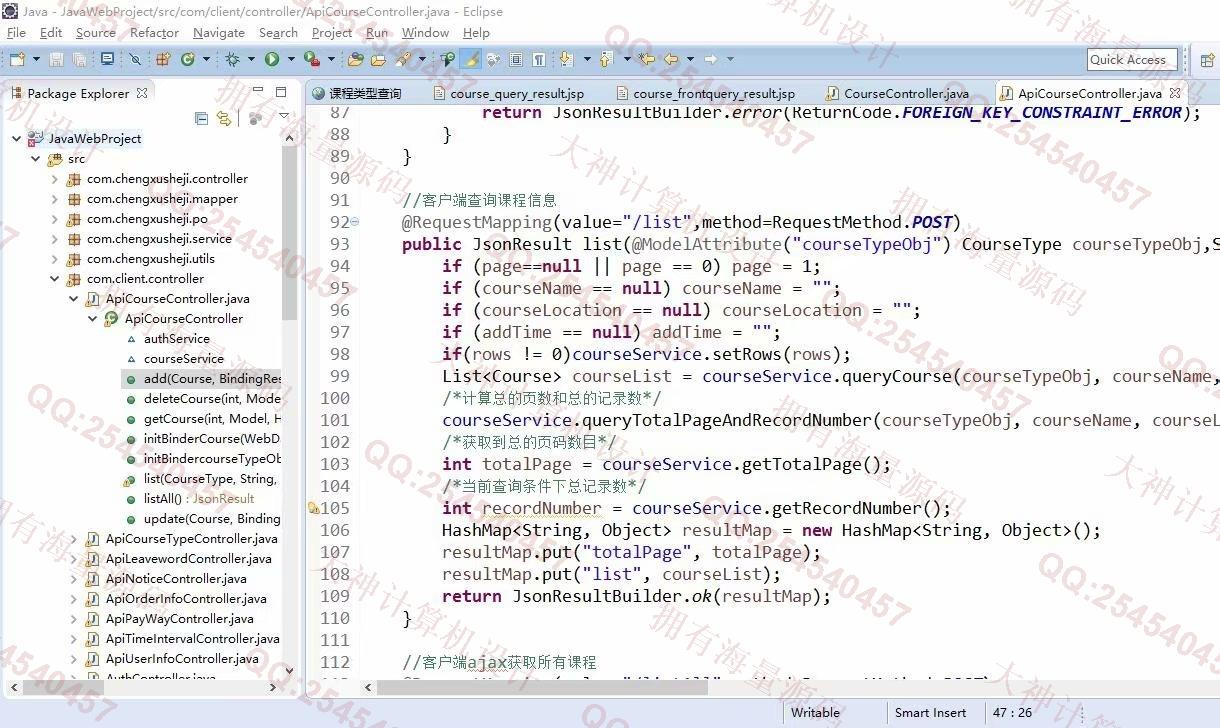The height and width of the screenshot is (728, 1220).
Task: Collapse All in Package Explorer
Action: [x=201, y=118]
